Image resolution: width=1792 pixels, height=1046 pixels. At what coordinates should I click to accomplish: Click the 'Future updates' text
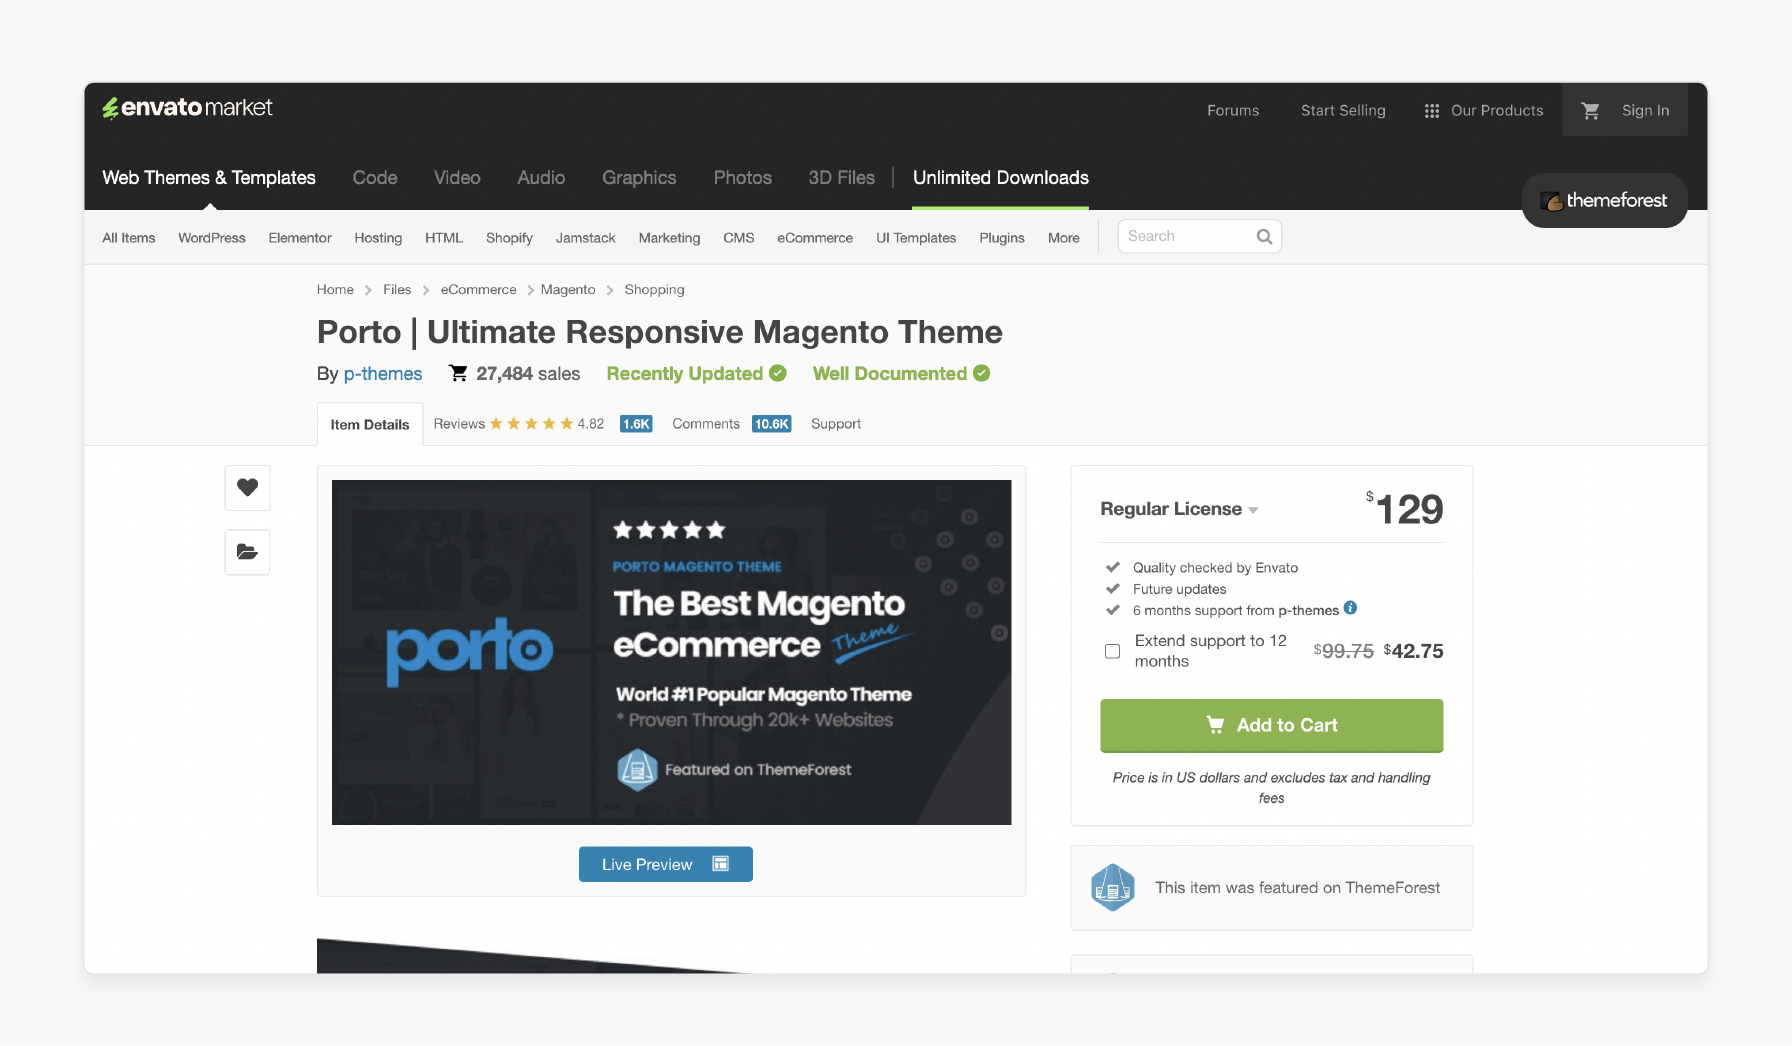[1179, 590]
